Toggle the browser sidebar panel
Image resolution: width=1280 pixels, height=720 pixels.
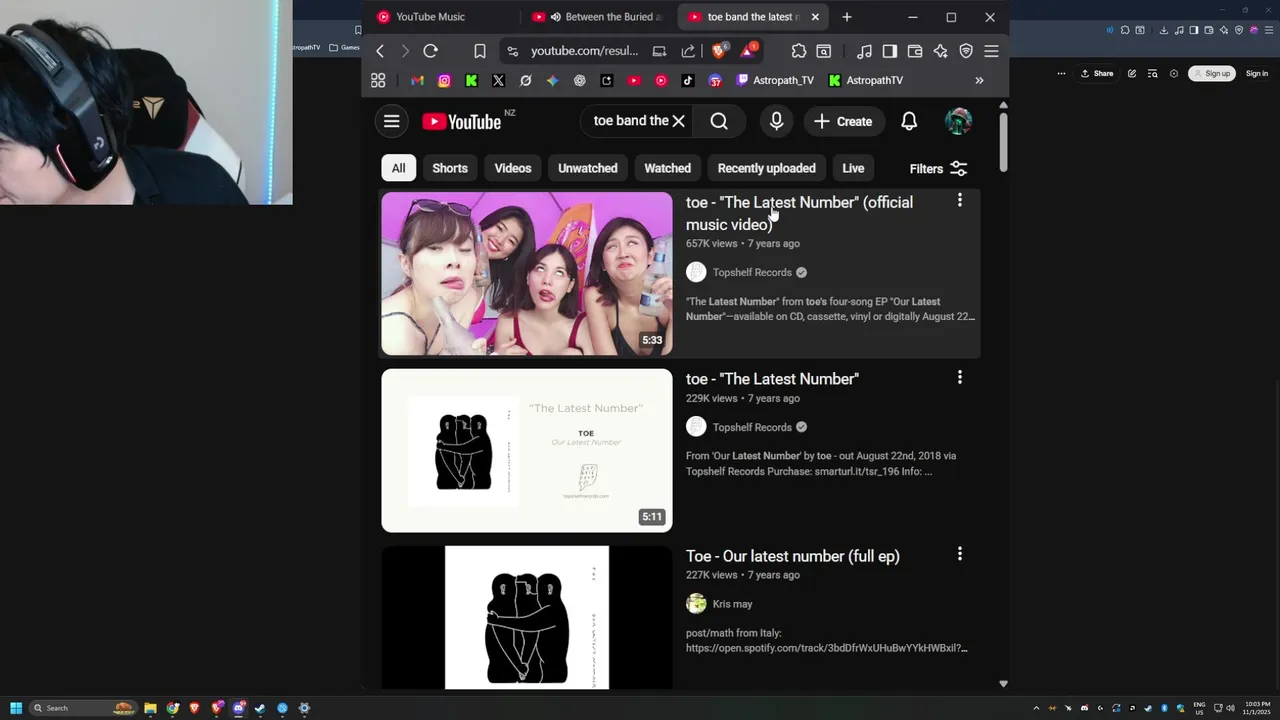click(889, 51)
